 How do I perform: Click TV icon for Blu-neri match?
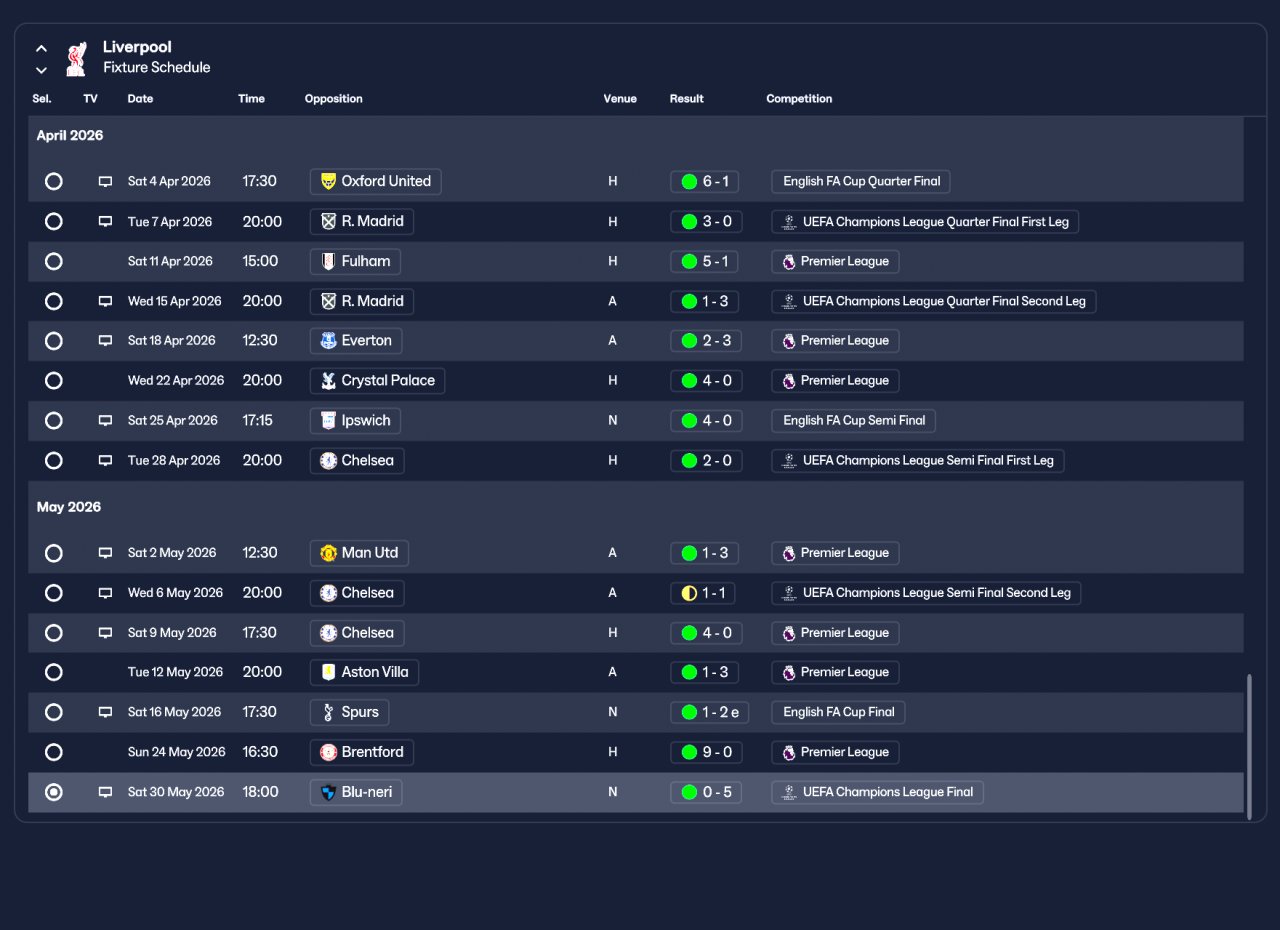point(105,792)
